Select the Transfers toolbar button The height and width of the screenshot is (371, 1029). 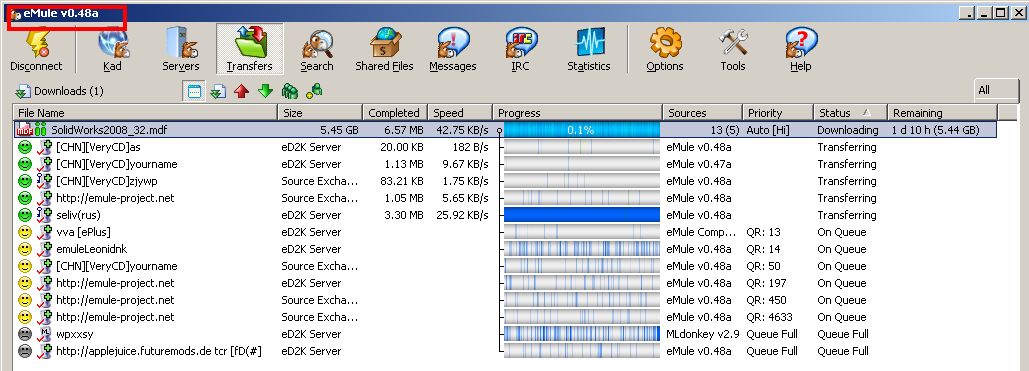pos(249,49)
